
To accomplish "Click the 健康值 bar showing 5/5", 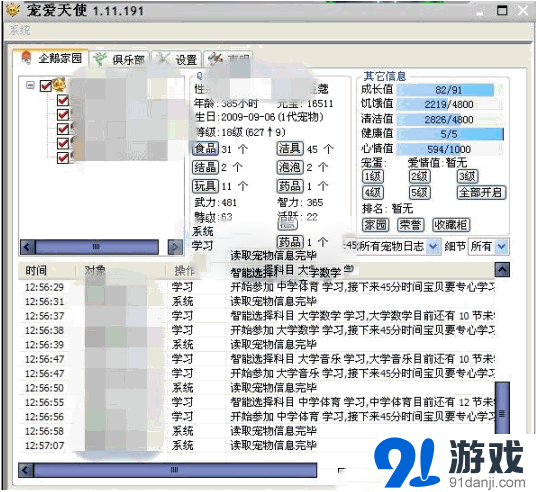I will tap(450, 134).
